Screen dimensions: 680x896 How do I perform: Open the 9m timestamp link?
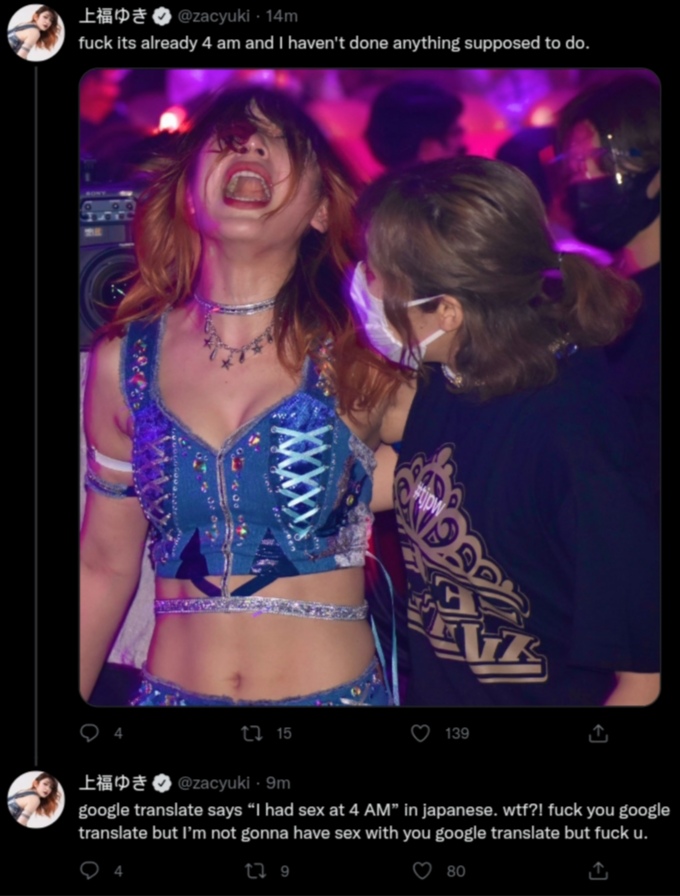[x=278, y=783]
